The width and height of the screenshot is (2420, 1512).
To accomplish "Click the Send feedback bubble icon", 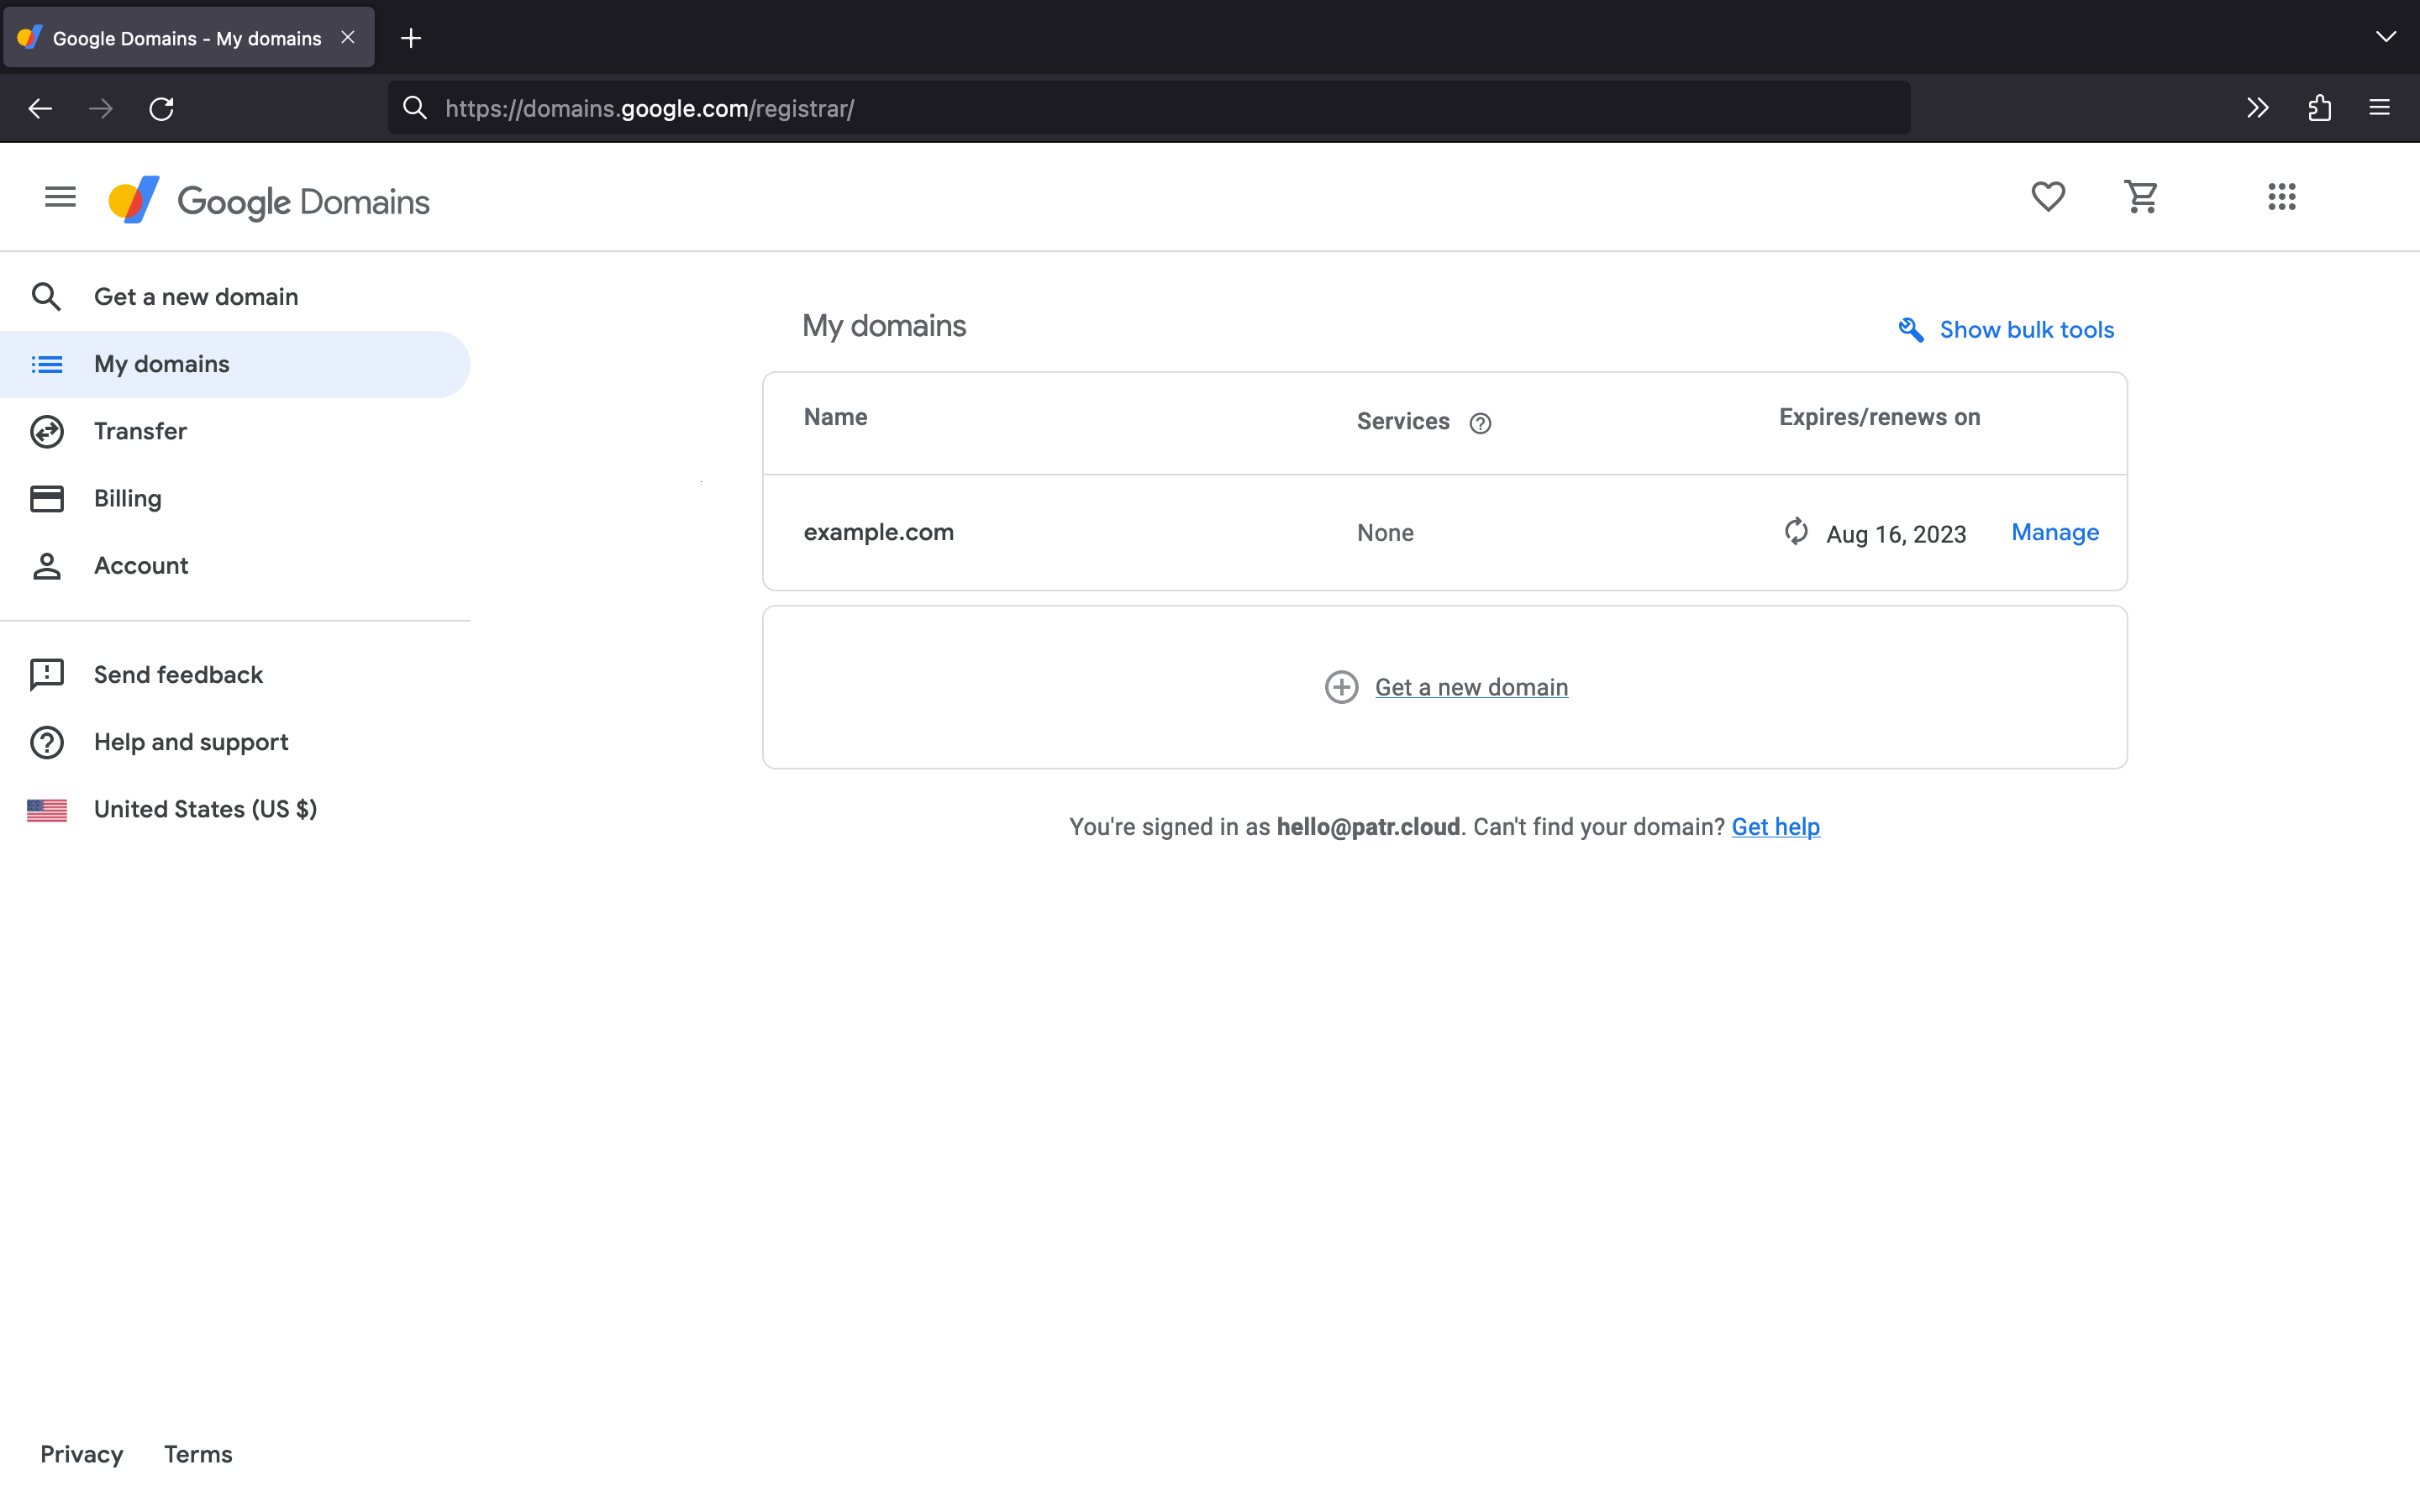I will pyautogui.click(x=46, y=675).
